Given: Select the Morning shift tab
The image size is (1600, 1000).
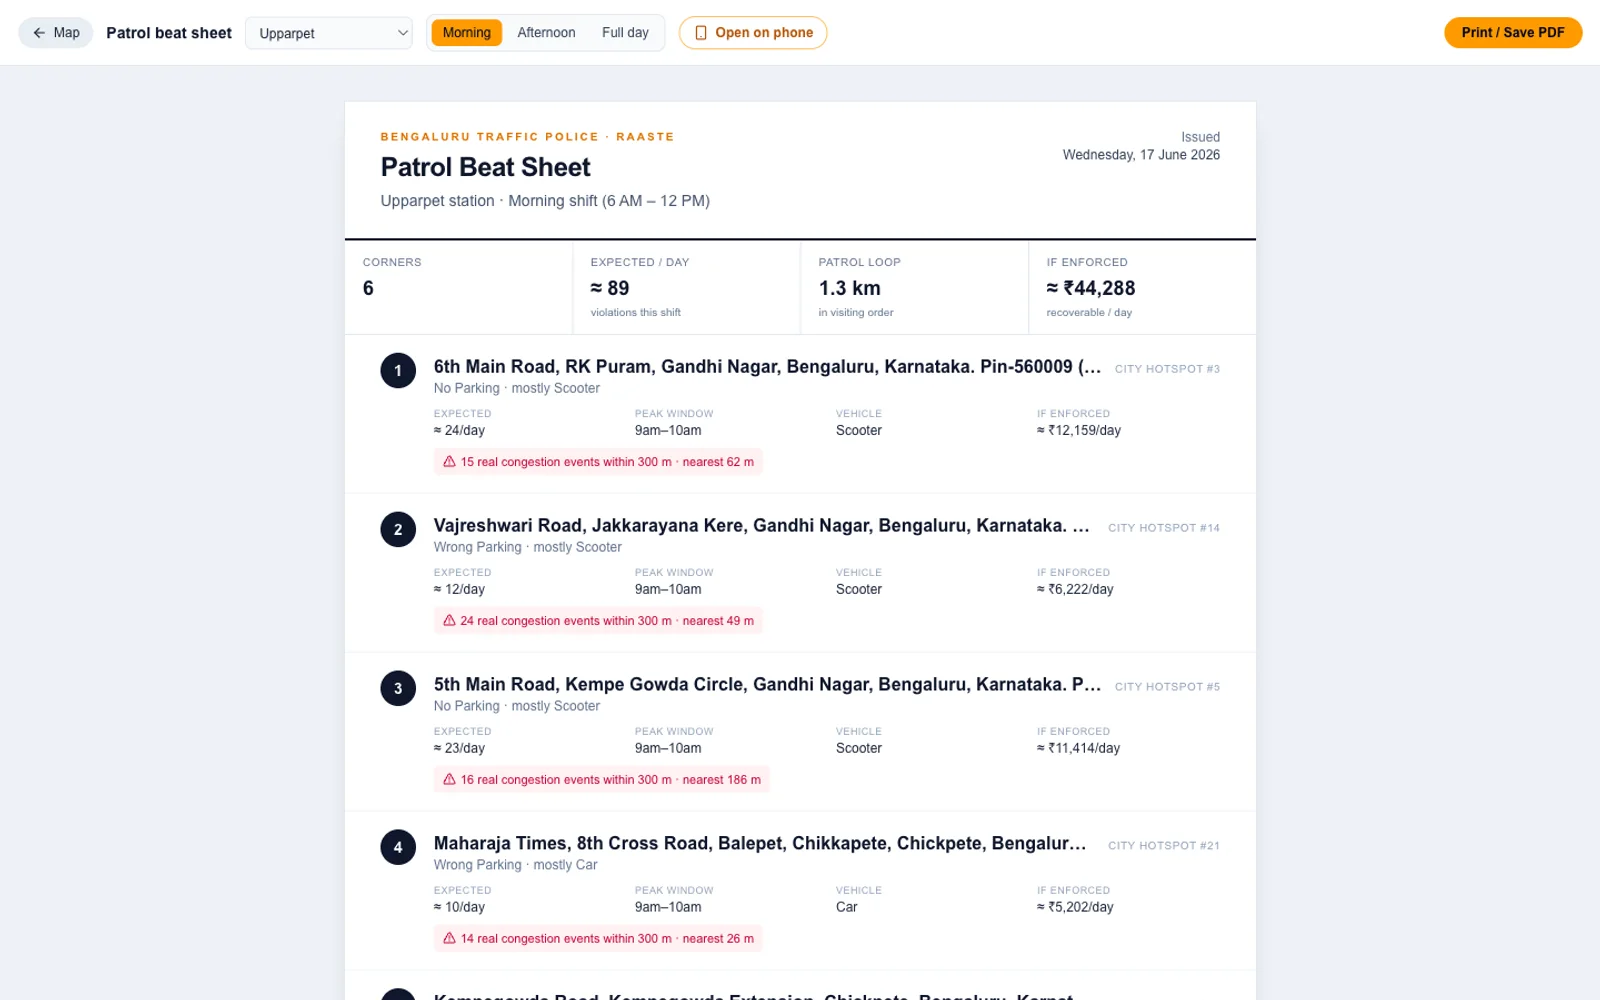Looking at the screenshot, I should click(467, 33).
